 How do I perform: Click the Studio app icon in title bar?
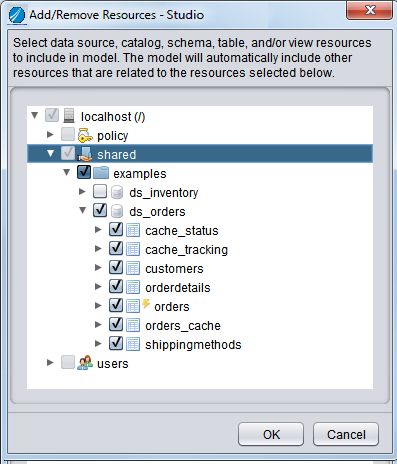click(x=17, y=15)
